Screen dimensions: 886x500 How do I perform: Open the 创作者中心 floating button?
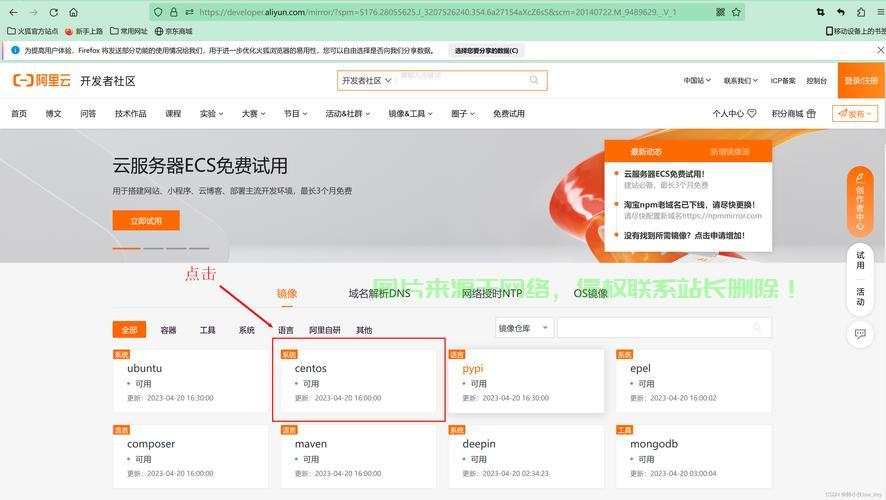[x=860, y=200]
